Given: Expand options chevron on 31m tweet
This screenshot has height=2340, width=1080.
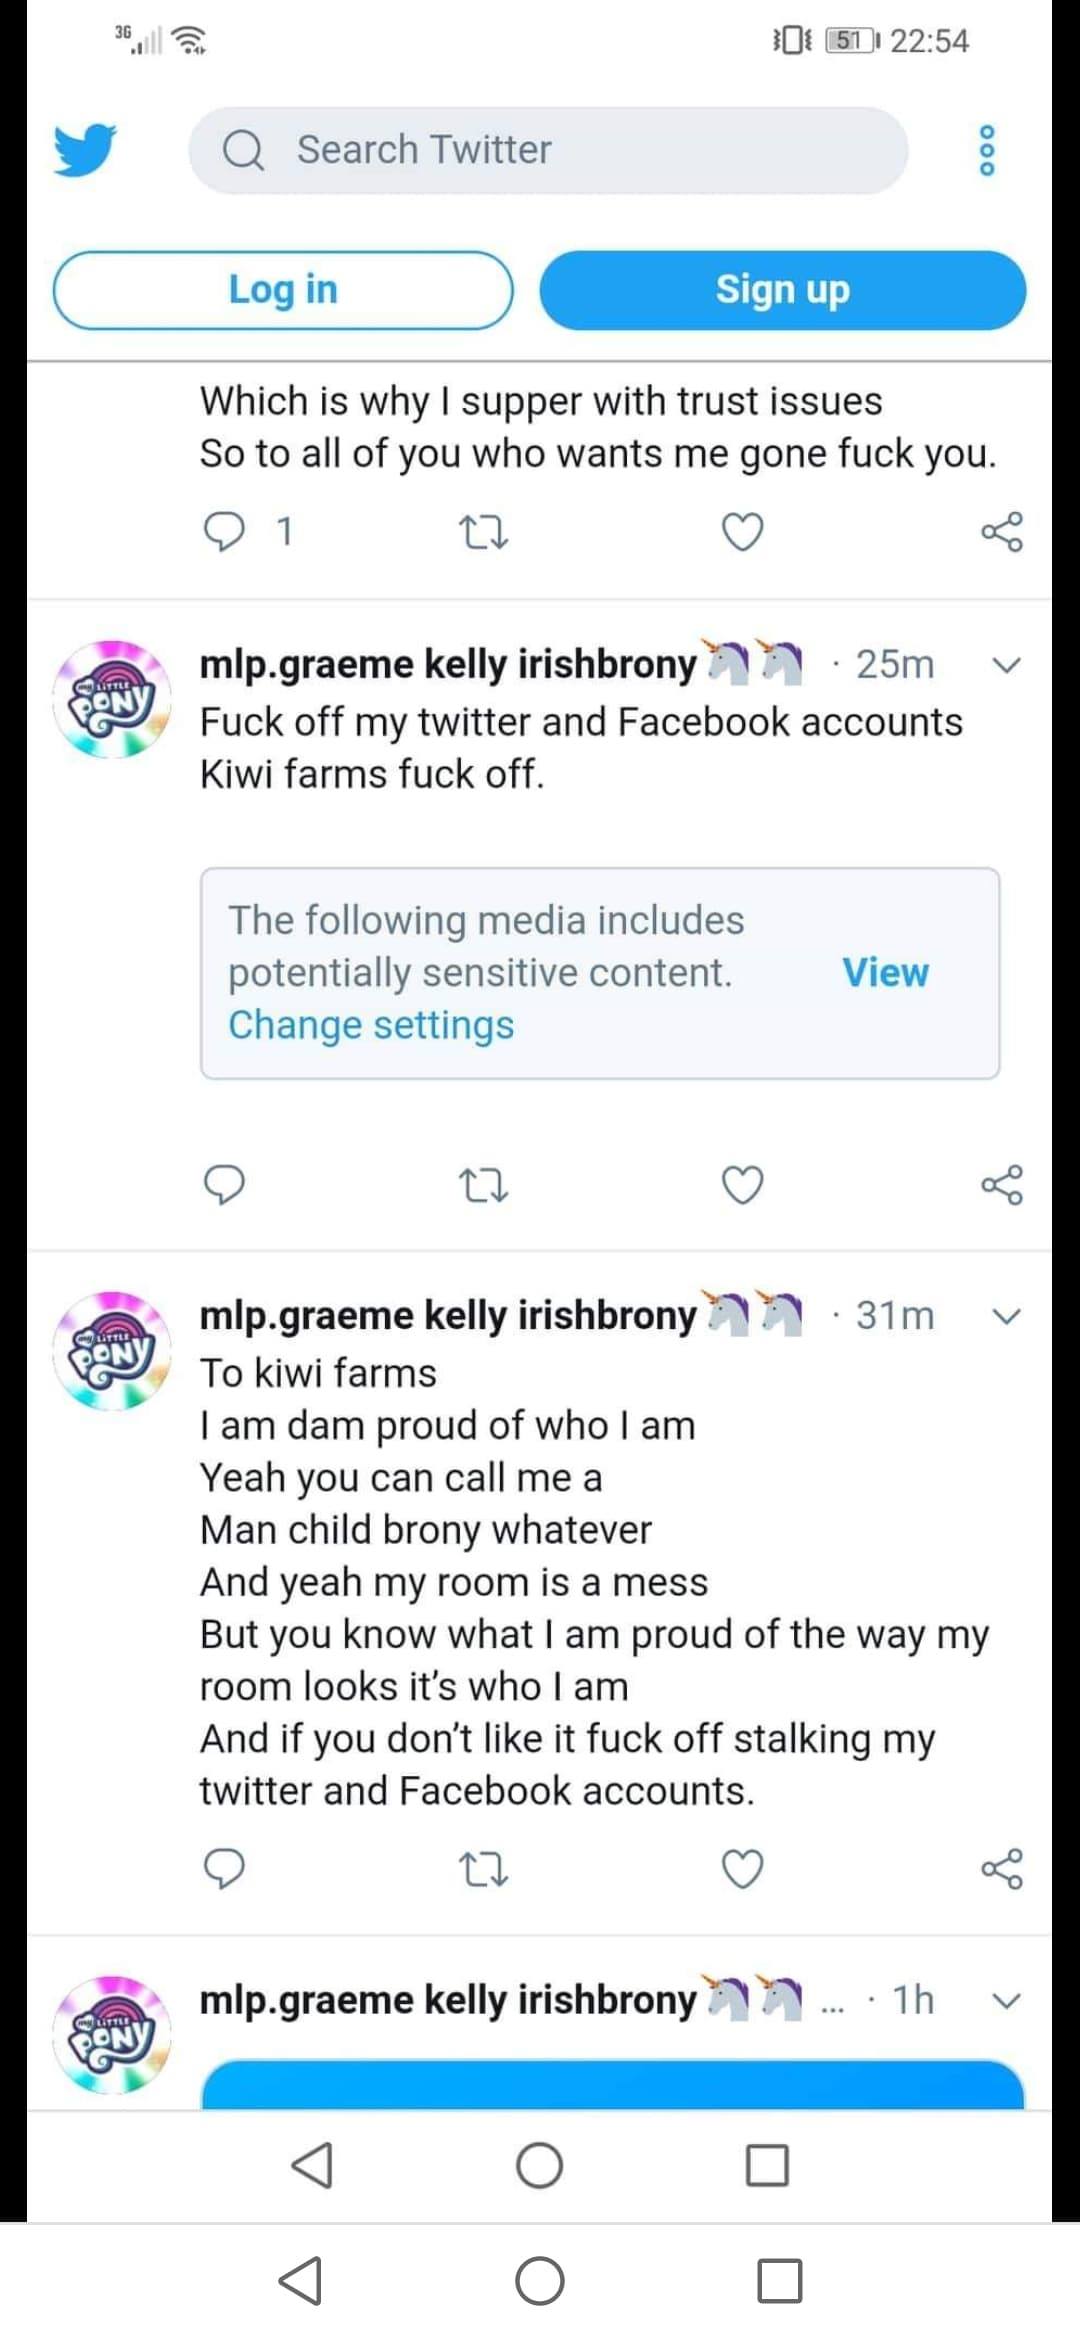Looking at the screenshot, I should tap(1007, 1316).
